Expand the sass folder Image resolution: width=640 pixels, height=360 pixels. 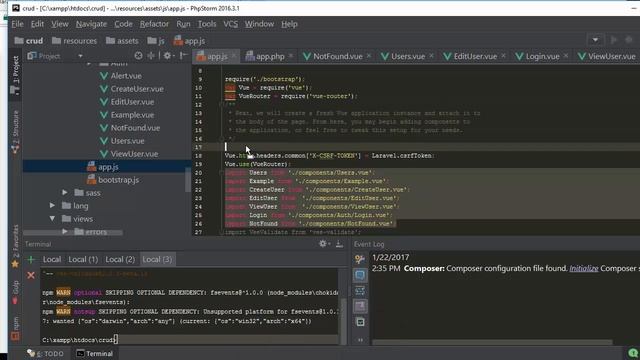(x=65, y=192)
